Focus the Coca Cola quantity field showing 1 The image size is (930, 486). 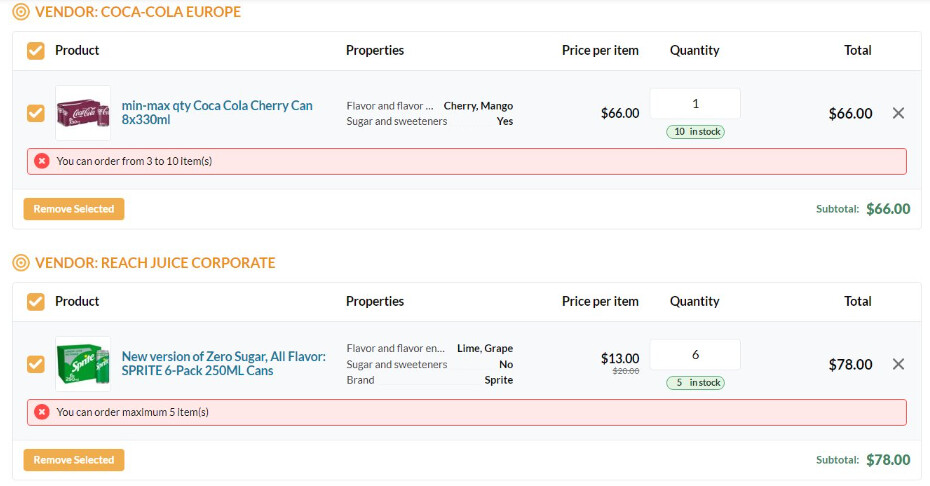695,104
